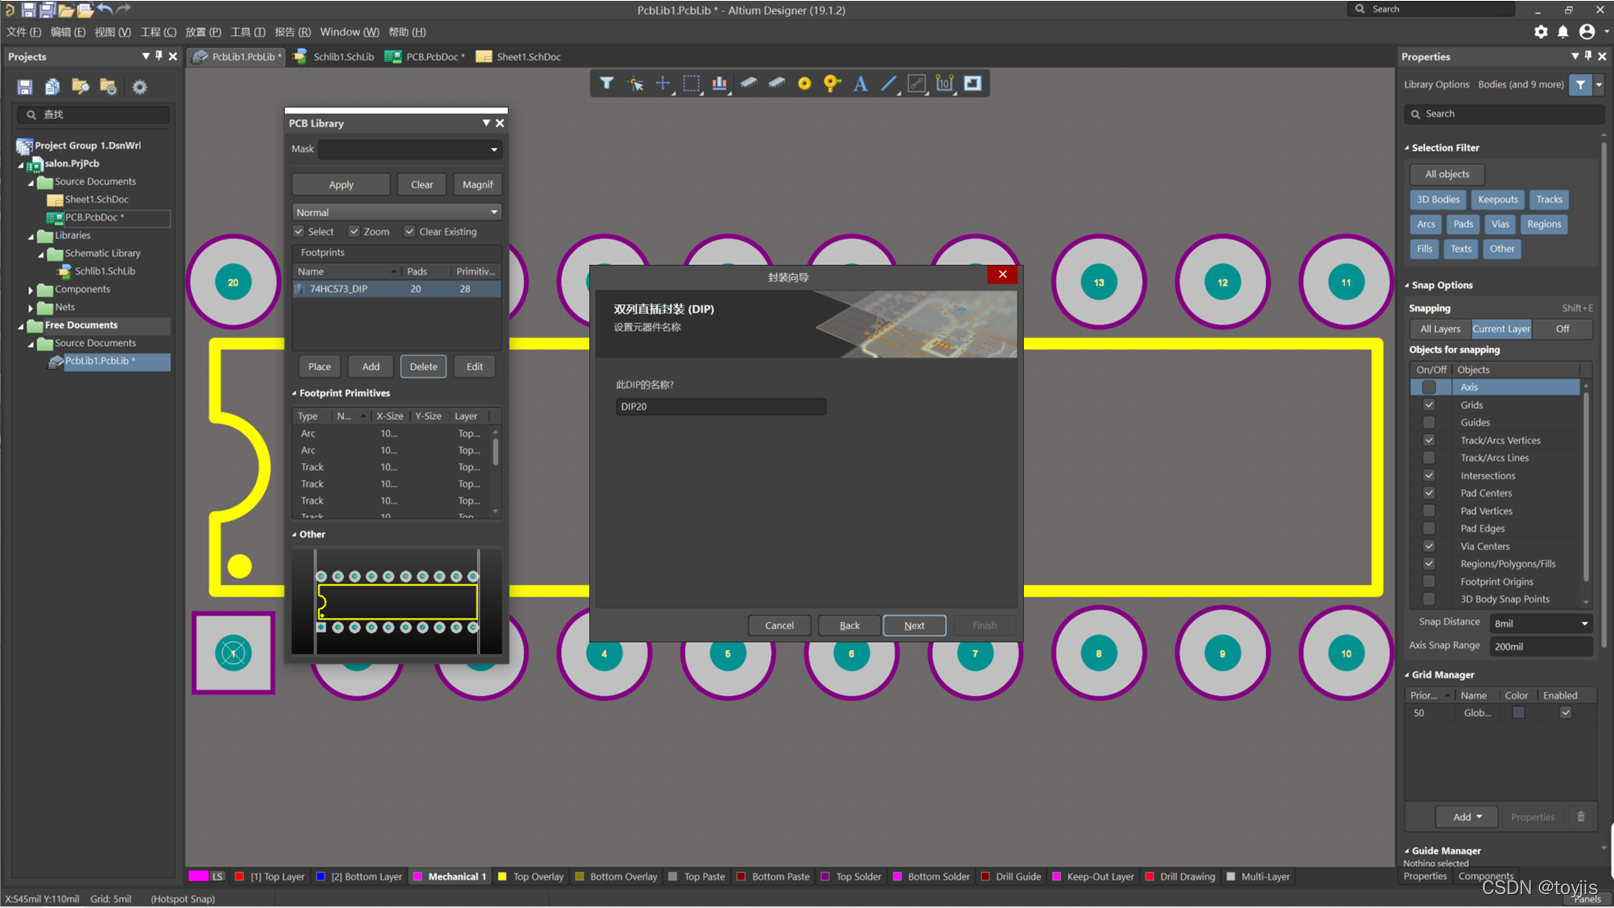Viewport: 1614px width, 908px height.
Task: Click the notifications bell icon
Action: click(1563, 32)
